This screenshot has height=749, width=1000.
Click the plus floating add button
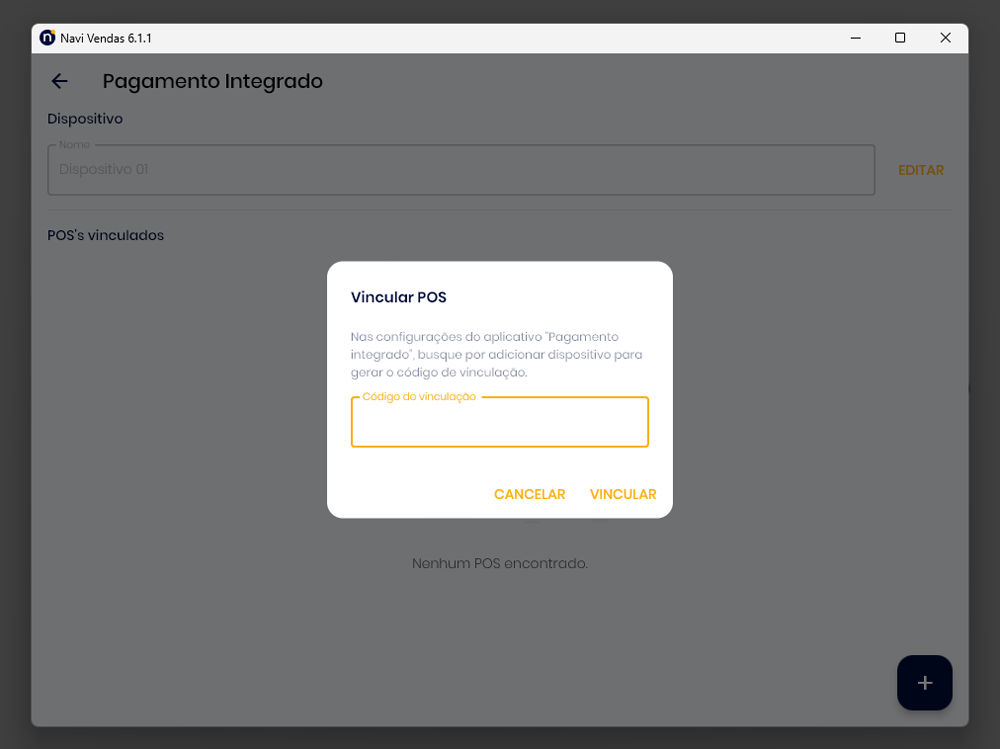(x=924, y=683)
